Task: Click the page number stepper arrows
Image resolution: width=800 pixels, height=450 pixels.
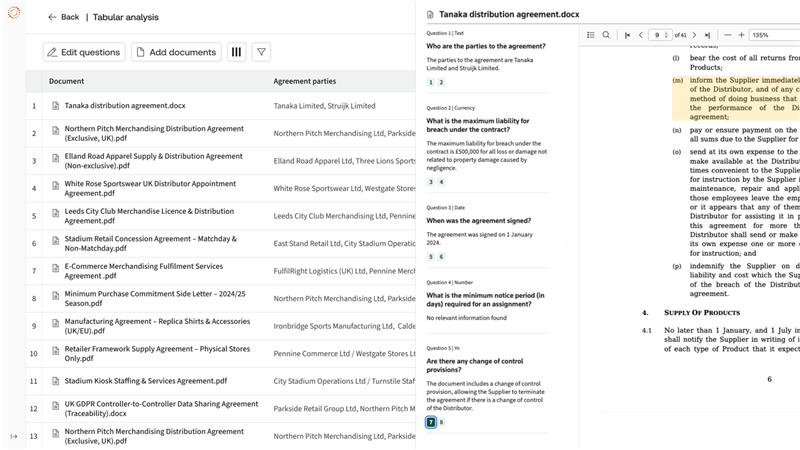Action: tap(666, 35)
